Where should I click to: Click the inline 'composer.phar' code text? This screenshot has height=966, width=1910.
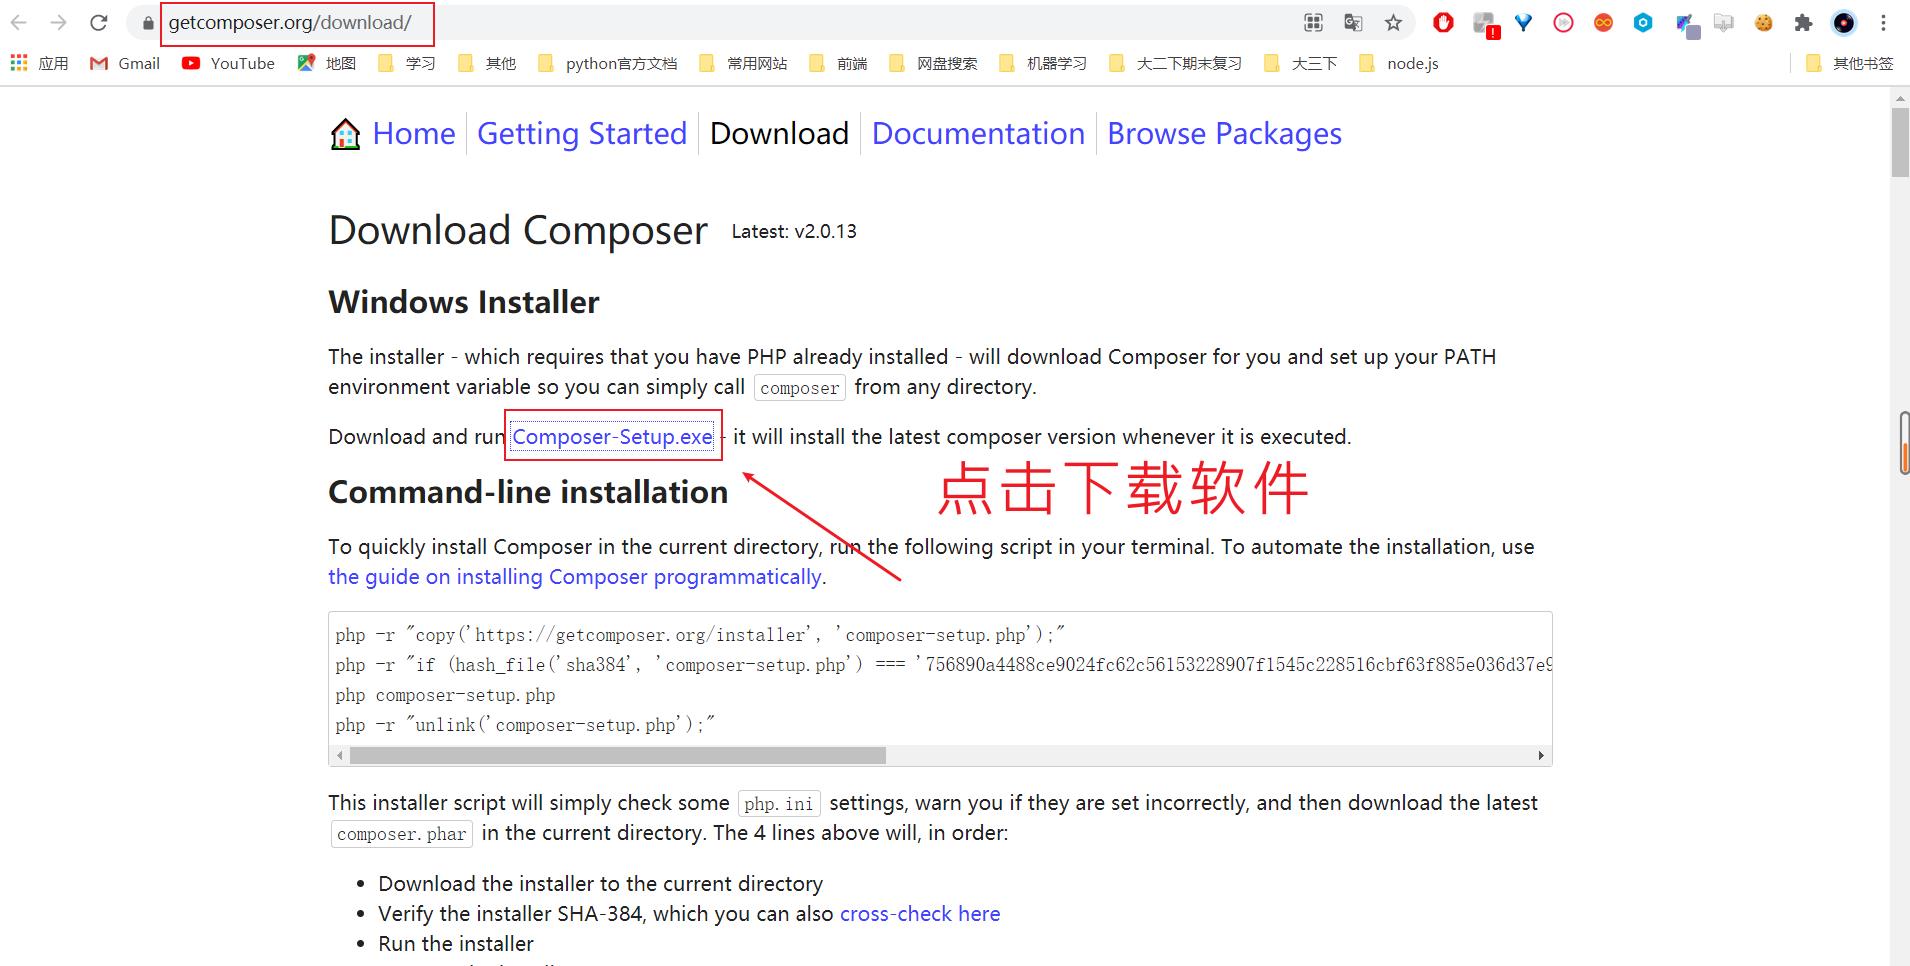[402, 834]
